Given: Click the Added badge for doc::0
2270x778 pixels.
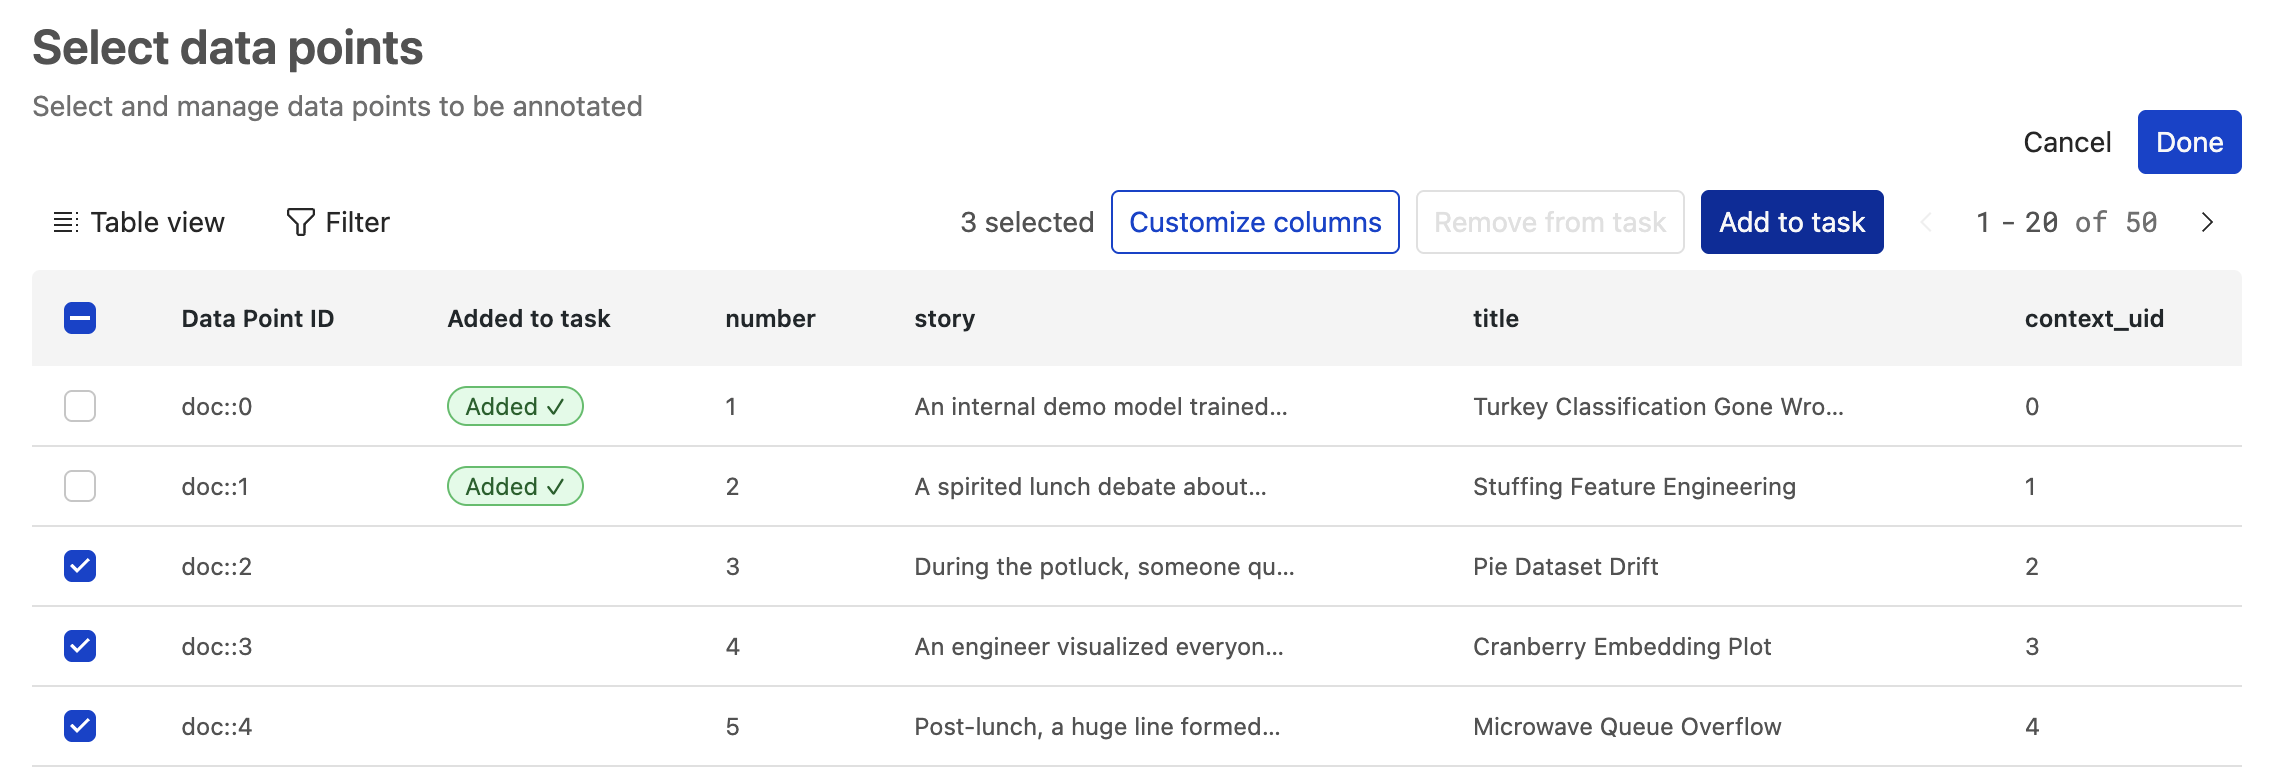Looking at the screenshot, I should click(x=514, y=406).
